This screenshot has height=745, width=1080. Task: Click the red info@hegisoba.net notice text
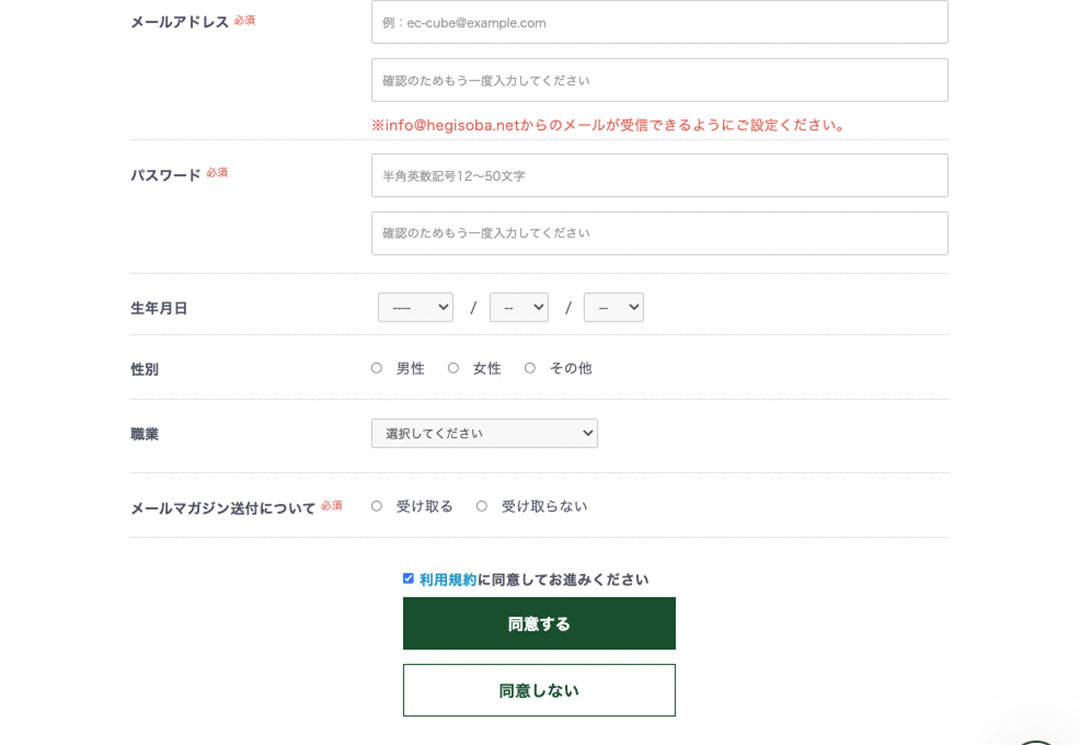click(x=608, y=125)
